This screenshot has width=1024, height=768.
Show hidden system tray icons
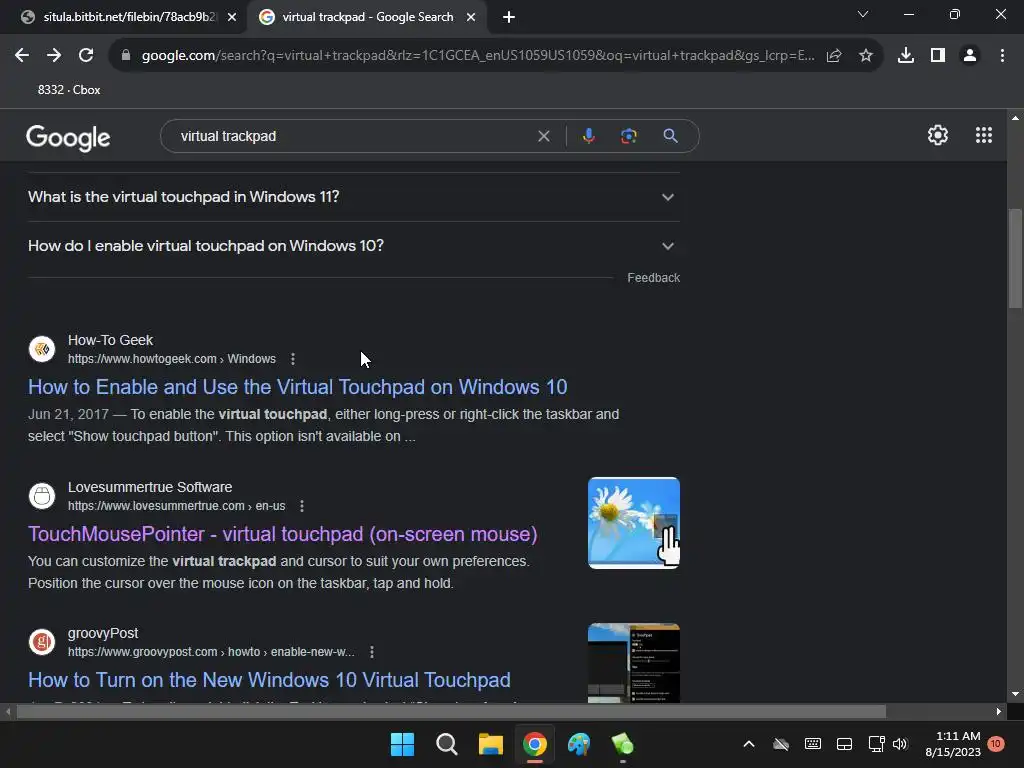[749, 744]
